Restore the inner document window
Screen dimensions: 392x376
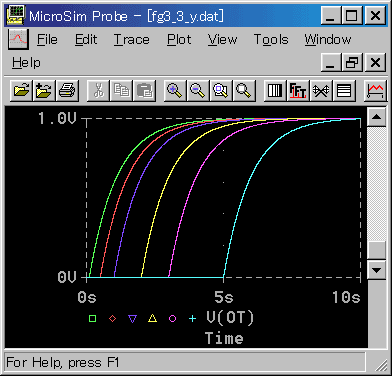pyautogui.click(x=353, y=62)
